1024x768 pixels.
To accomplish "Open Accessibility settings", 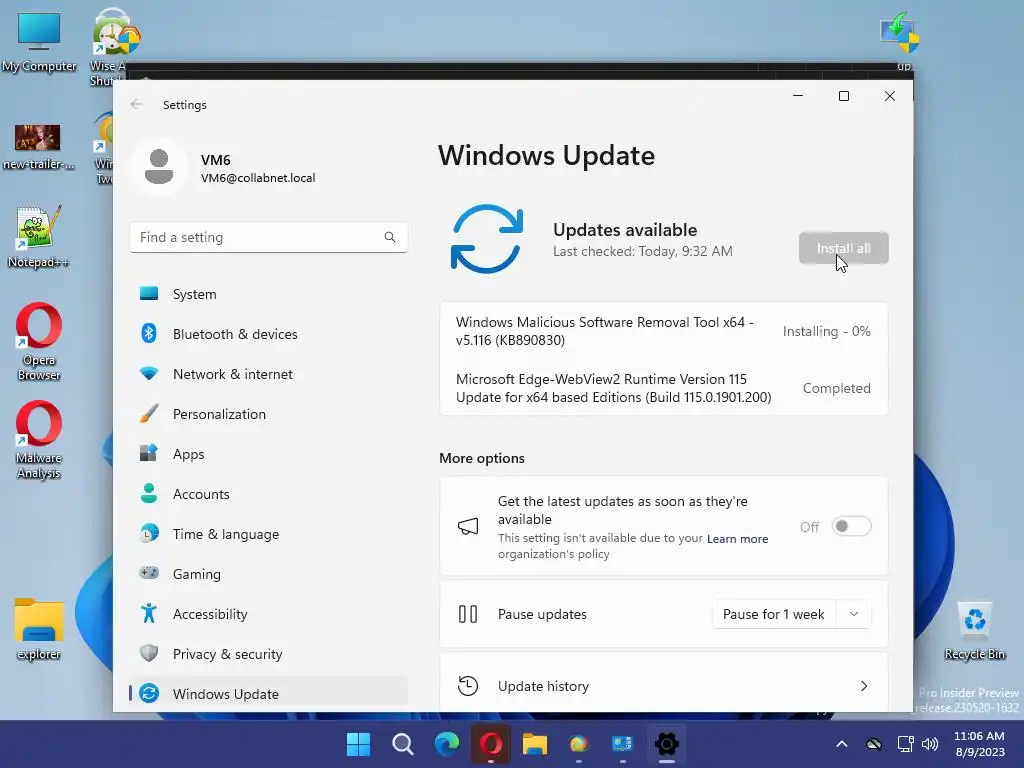I will tap(268, 614).
